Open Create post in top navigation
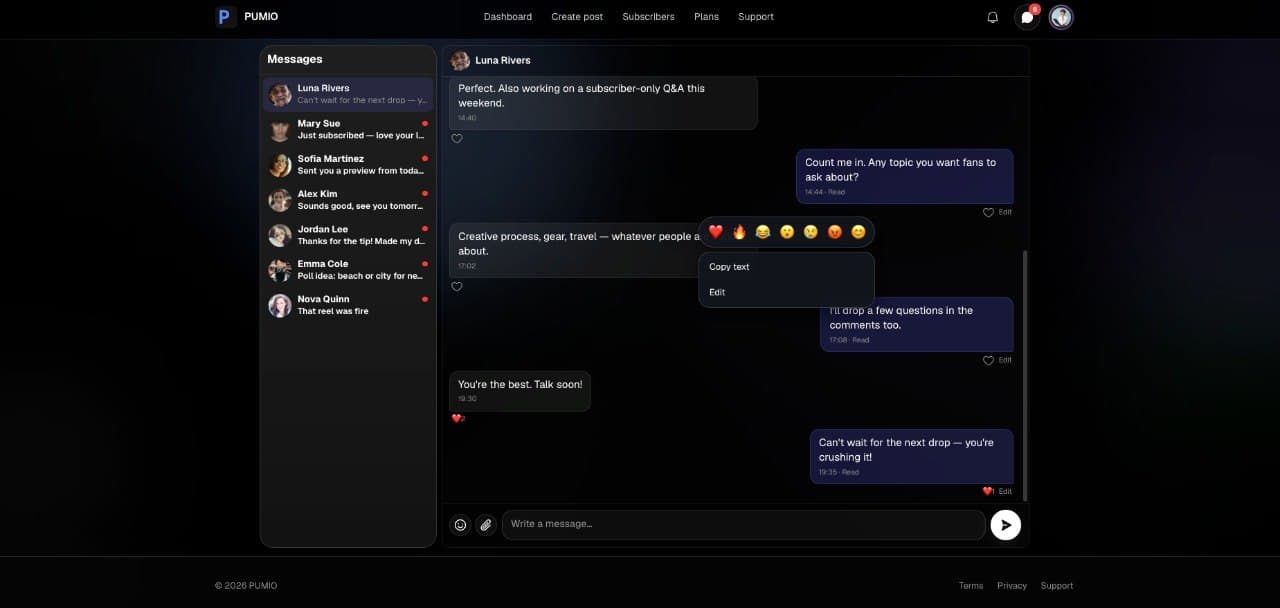Viewport: 1280px width, 608px height. [x=577, y=17]
